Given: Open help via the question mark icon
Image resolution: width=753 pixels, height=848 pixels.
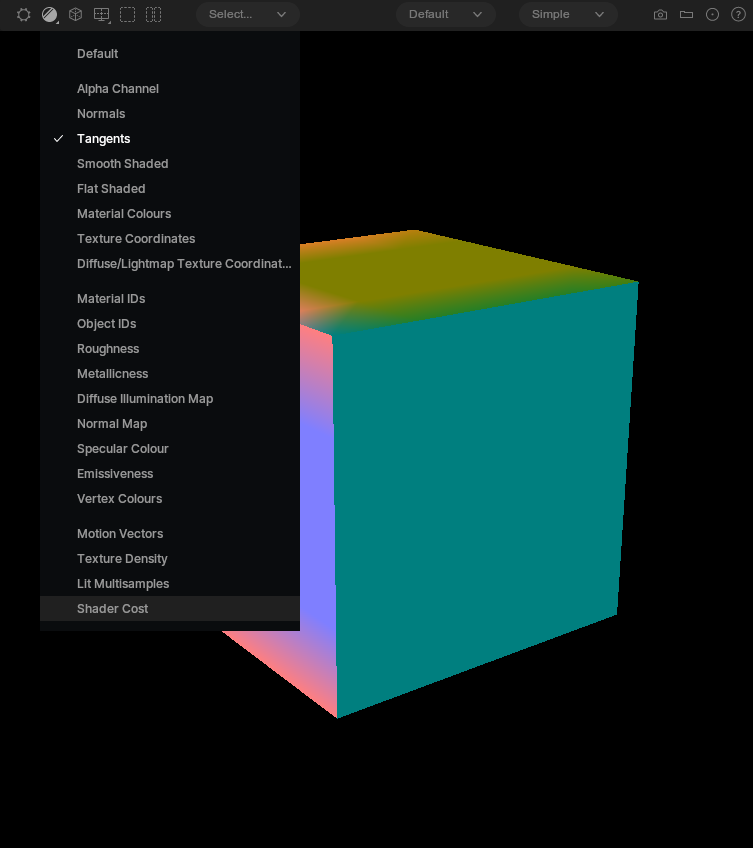Looking at the screenshot, I should (x=738, y=15).
